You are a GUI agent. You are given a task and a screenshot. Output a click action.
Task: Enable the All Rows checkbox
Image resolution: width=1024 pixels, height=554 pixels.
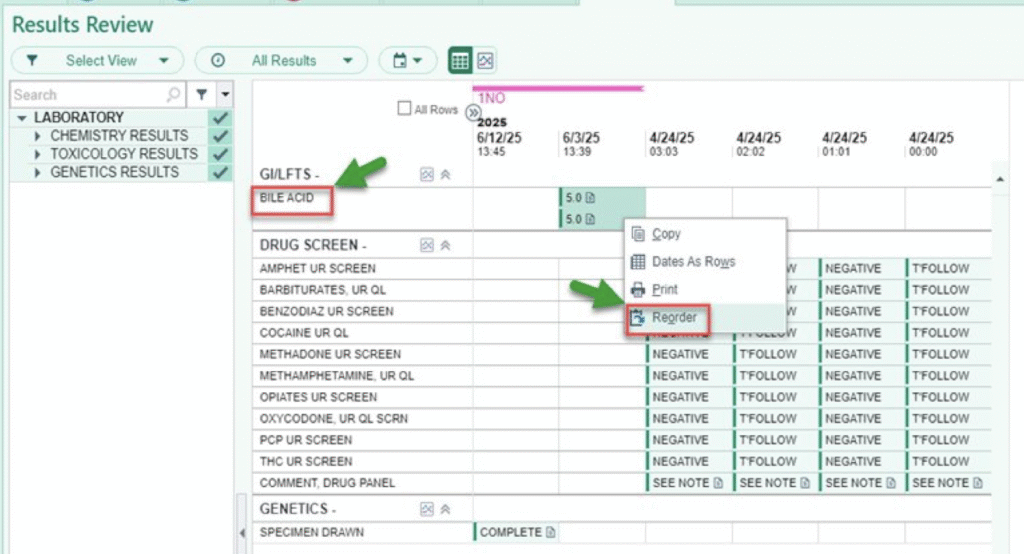pos(405,109)
